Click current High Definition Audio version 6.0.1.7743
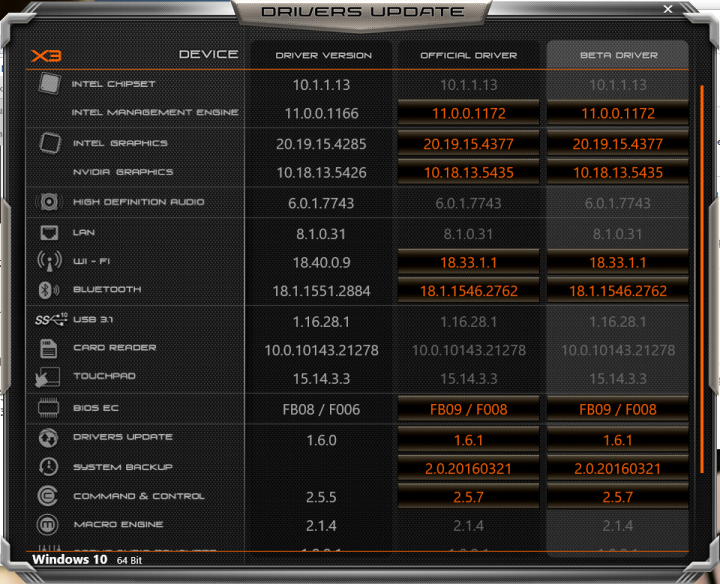Screen dimensions: 720x584 pyautogui.click(x=321, y=203)
